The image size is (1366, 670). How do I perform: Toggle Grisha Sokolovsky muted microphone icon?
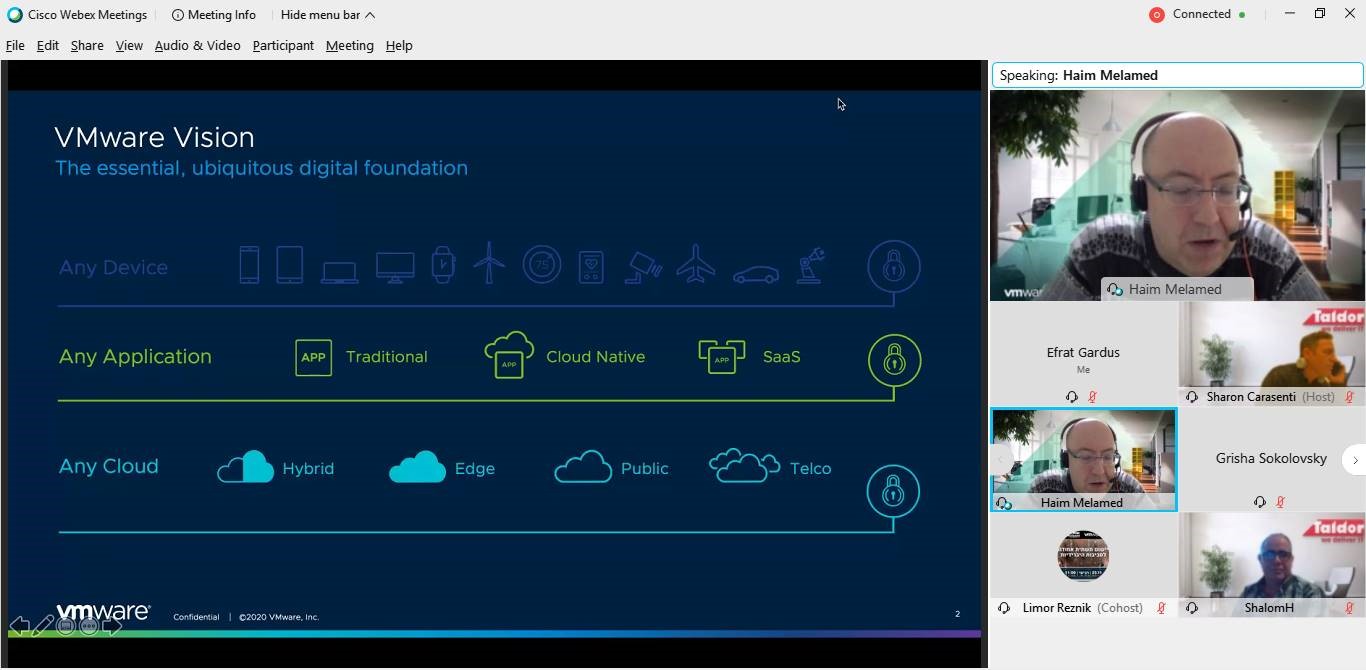(x=1280, y=502)
